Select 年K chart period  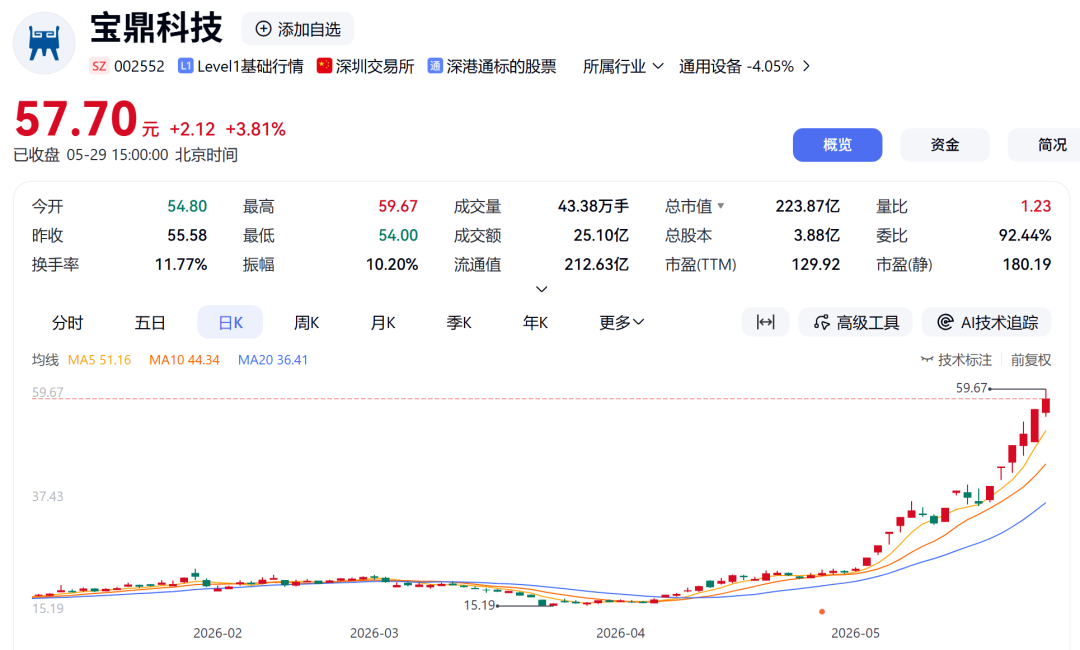pyautogui.click(x=535, y=322)
